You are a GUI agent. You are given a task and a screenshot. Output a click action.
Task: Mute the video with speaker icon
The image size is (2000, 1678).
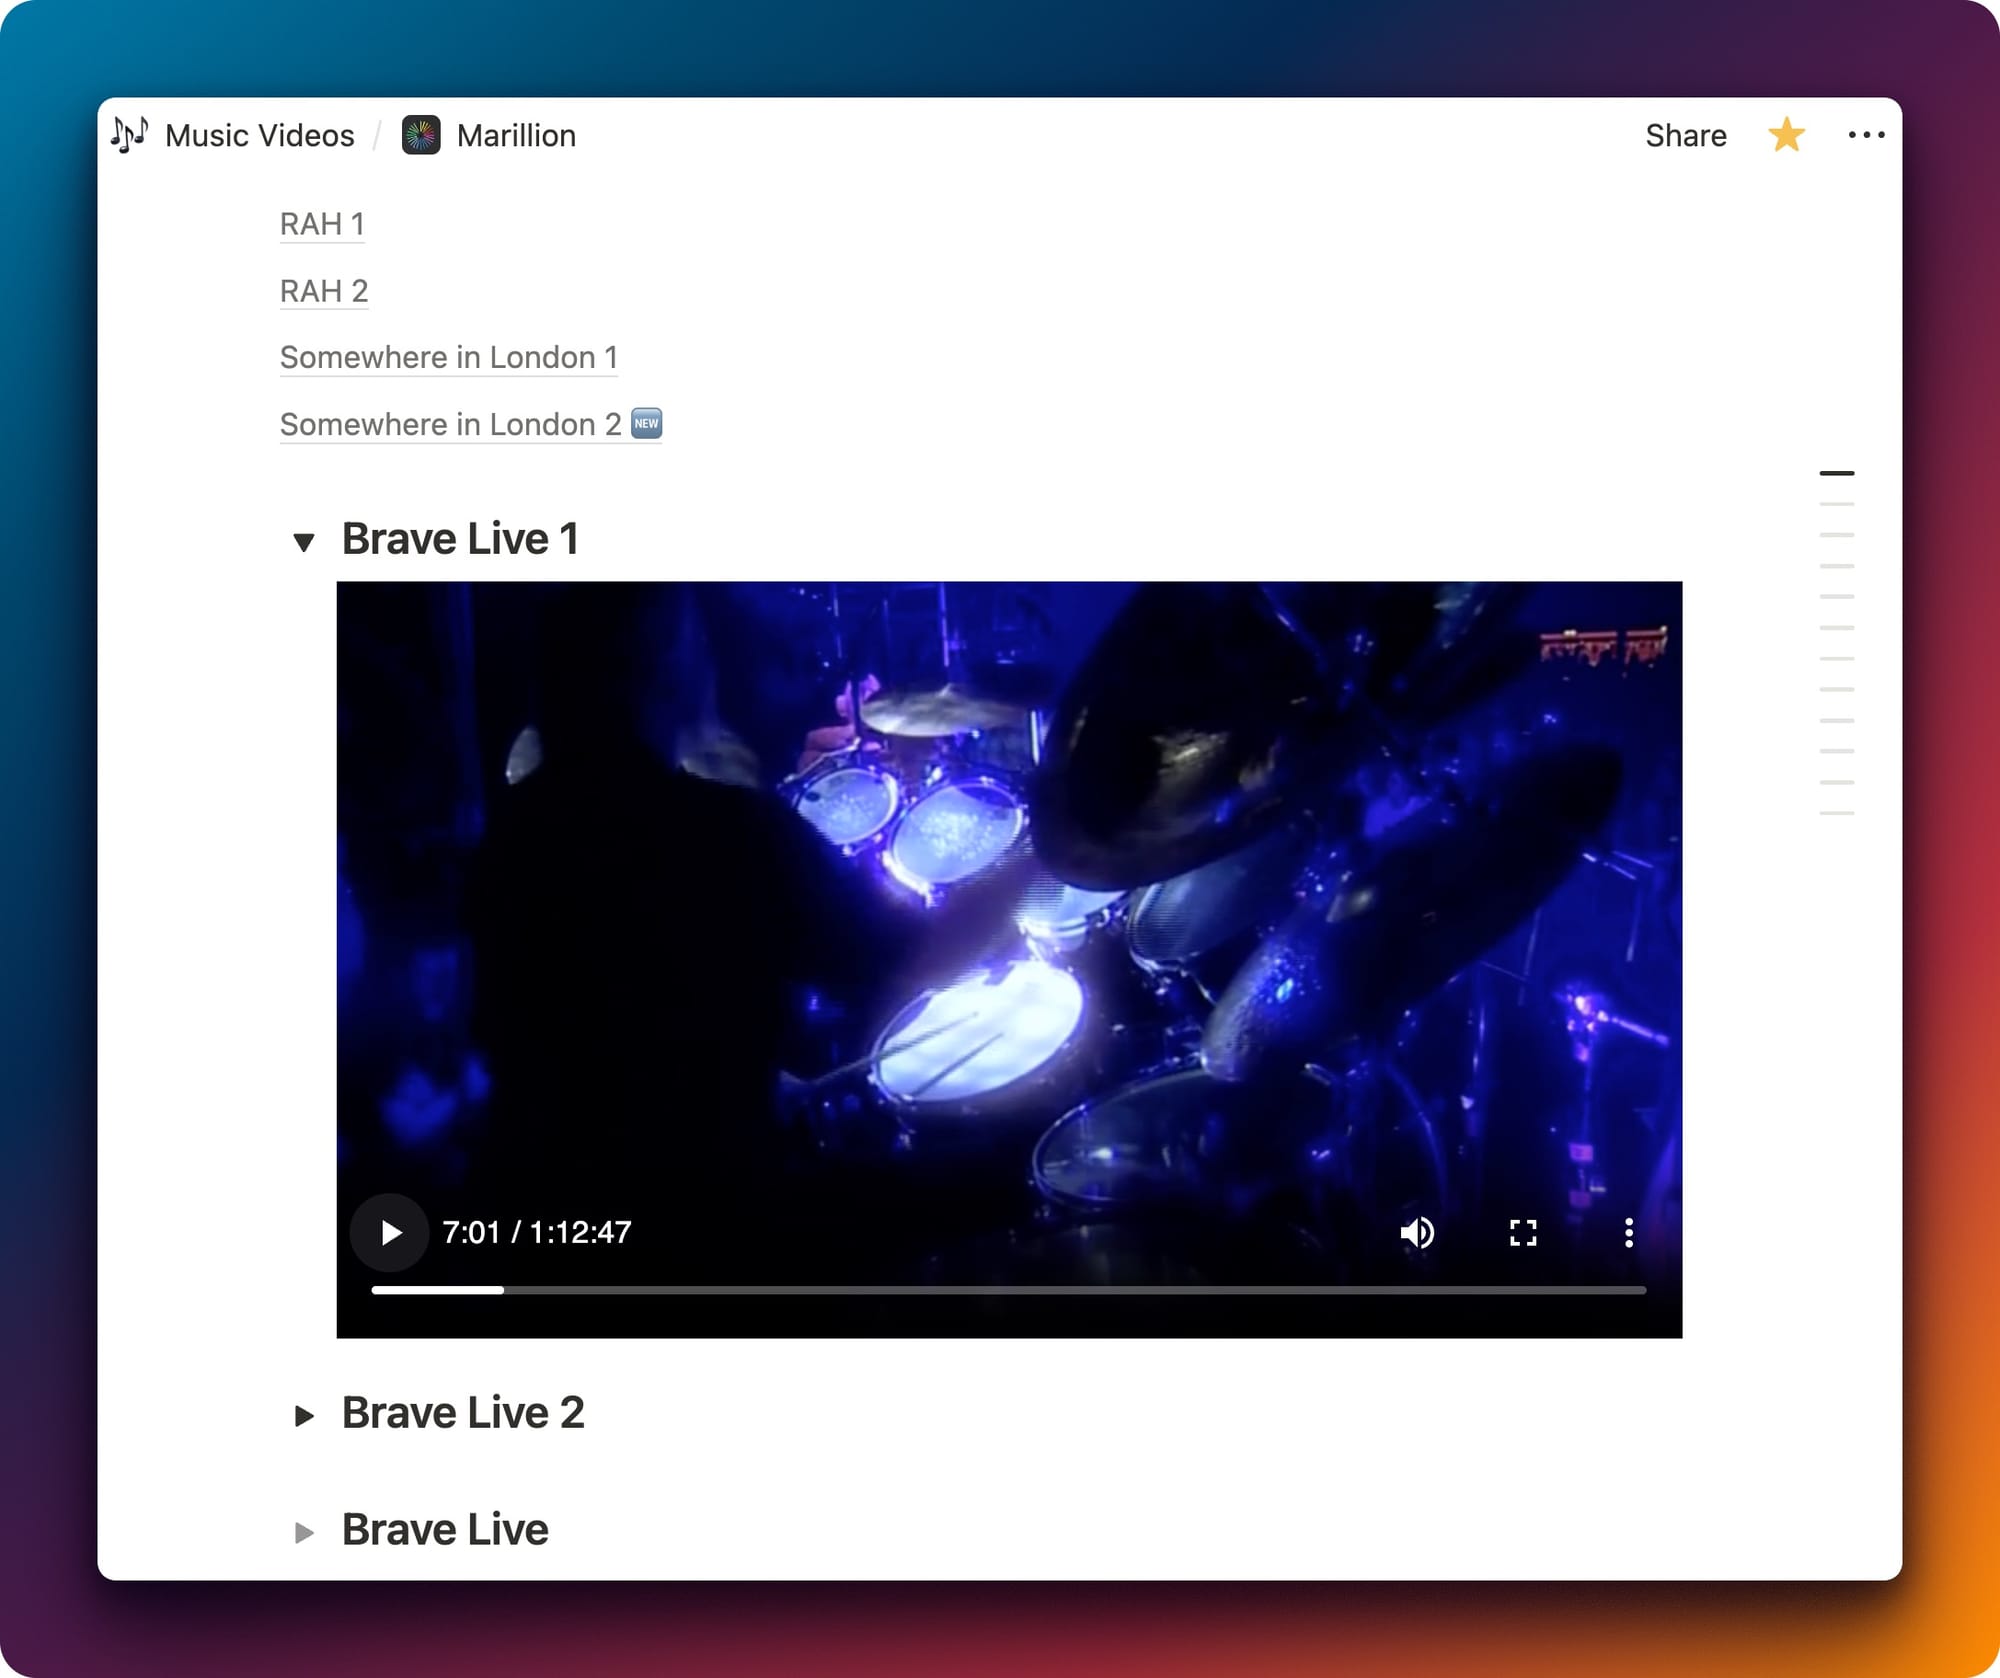point(1416,1232)
